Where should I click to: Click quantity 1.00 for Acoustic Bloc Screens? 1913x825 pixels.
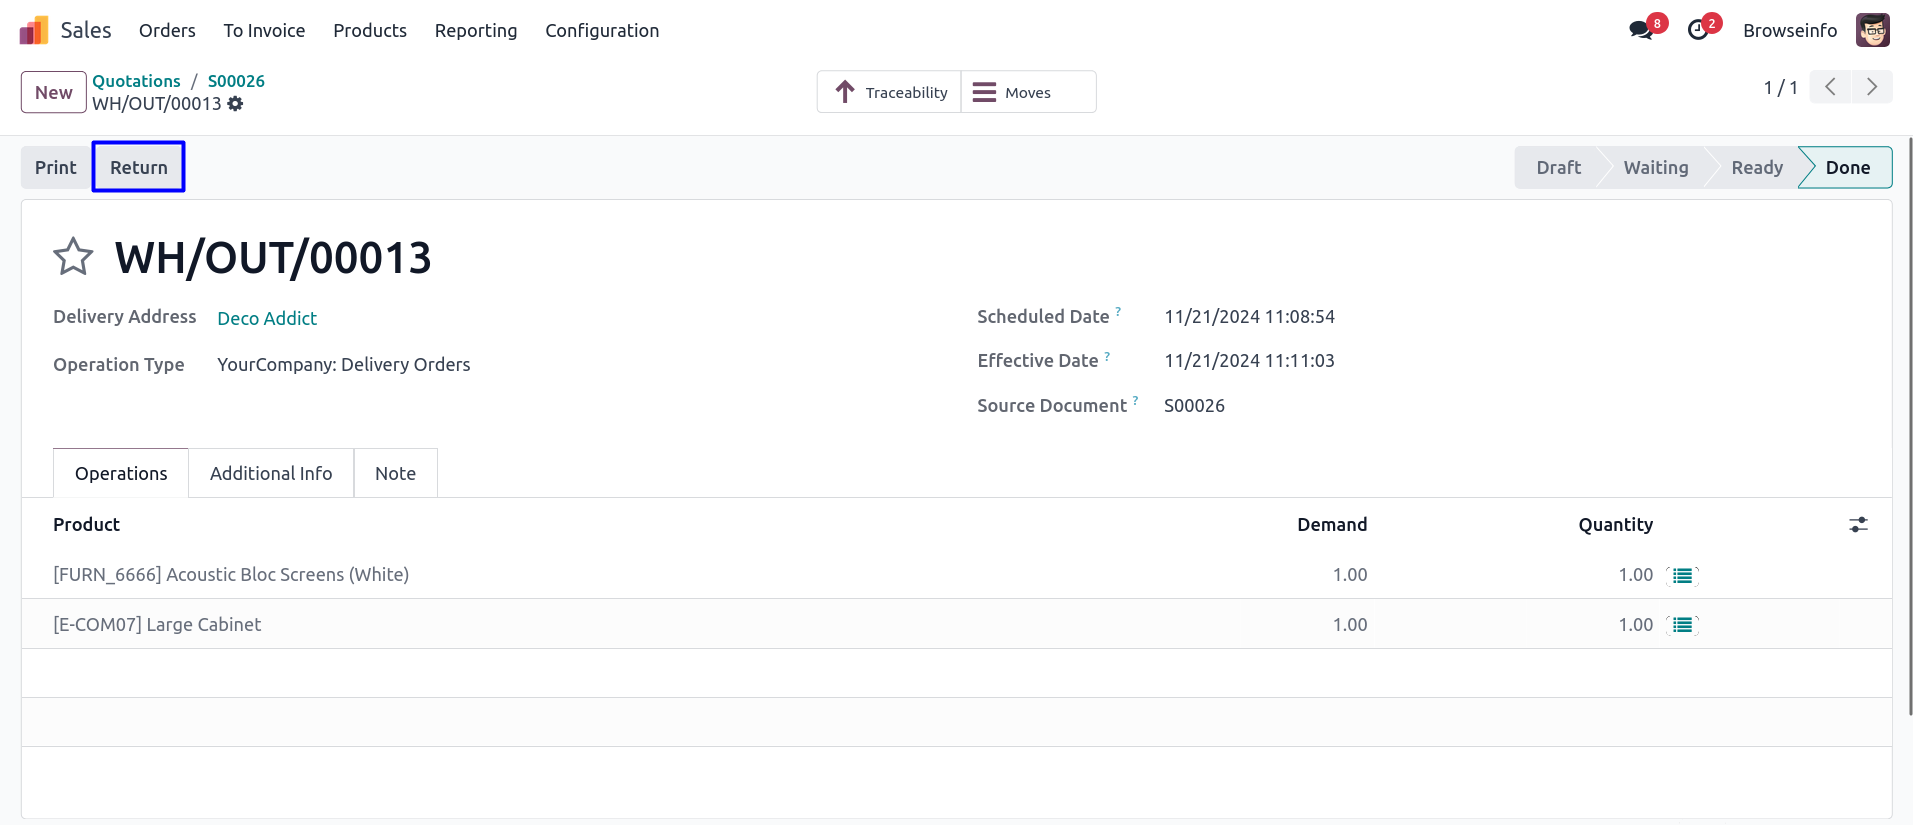click(x=1635, y=575)
